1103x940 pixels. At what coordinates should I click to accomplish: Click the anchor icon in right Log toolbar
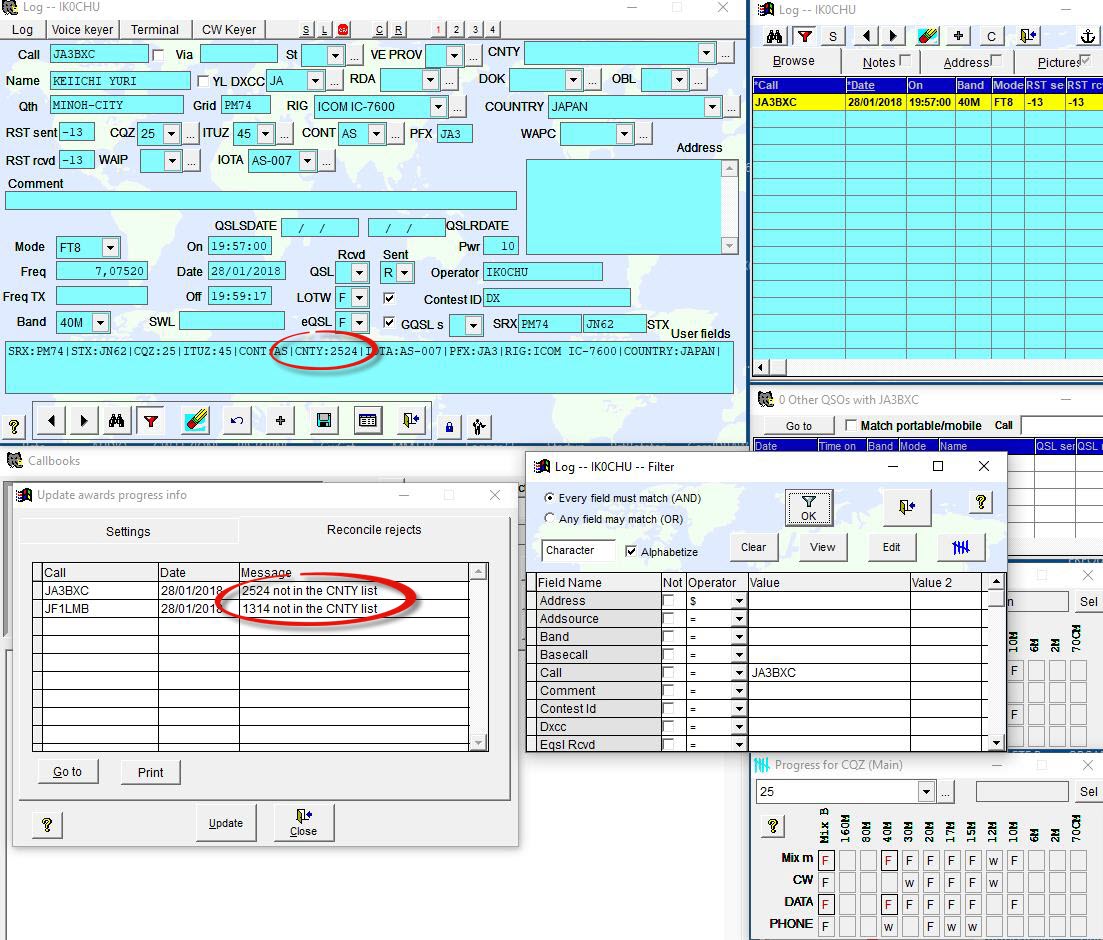(x=1088, y=36)
